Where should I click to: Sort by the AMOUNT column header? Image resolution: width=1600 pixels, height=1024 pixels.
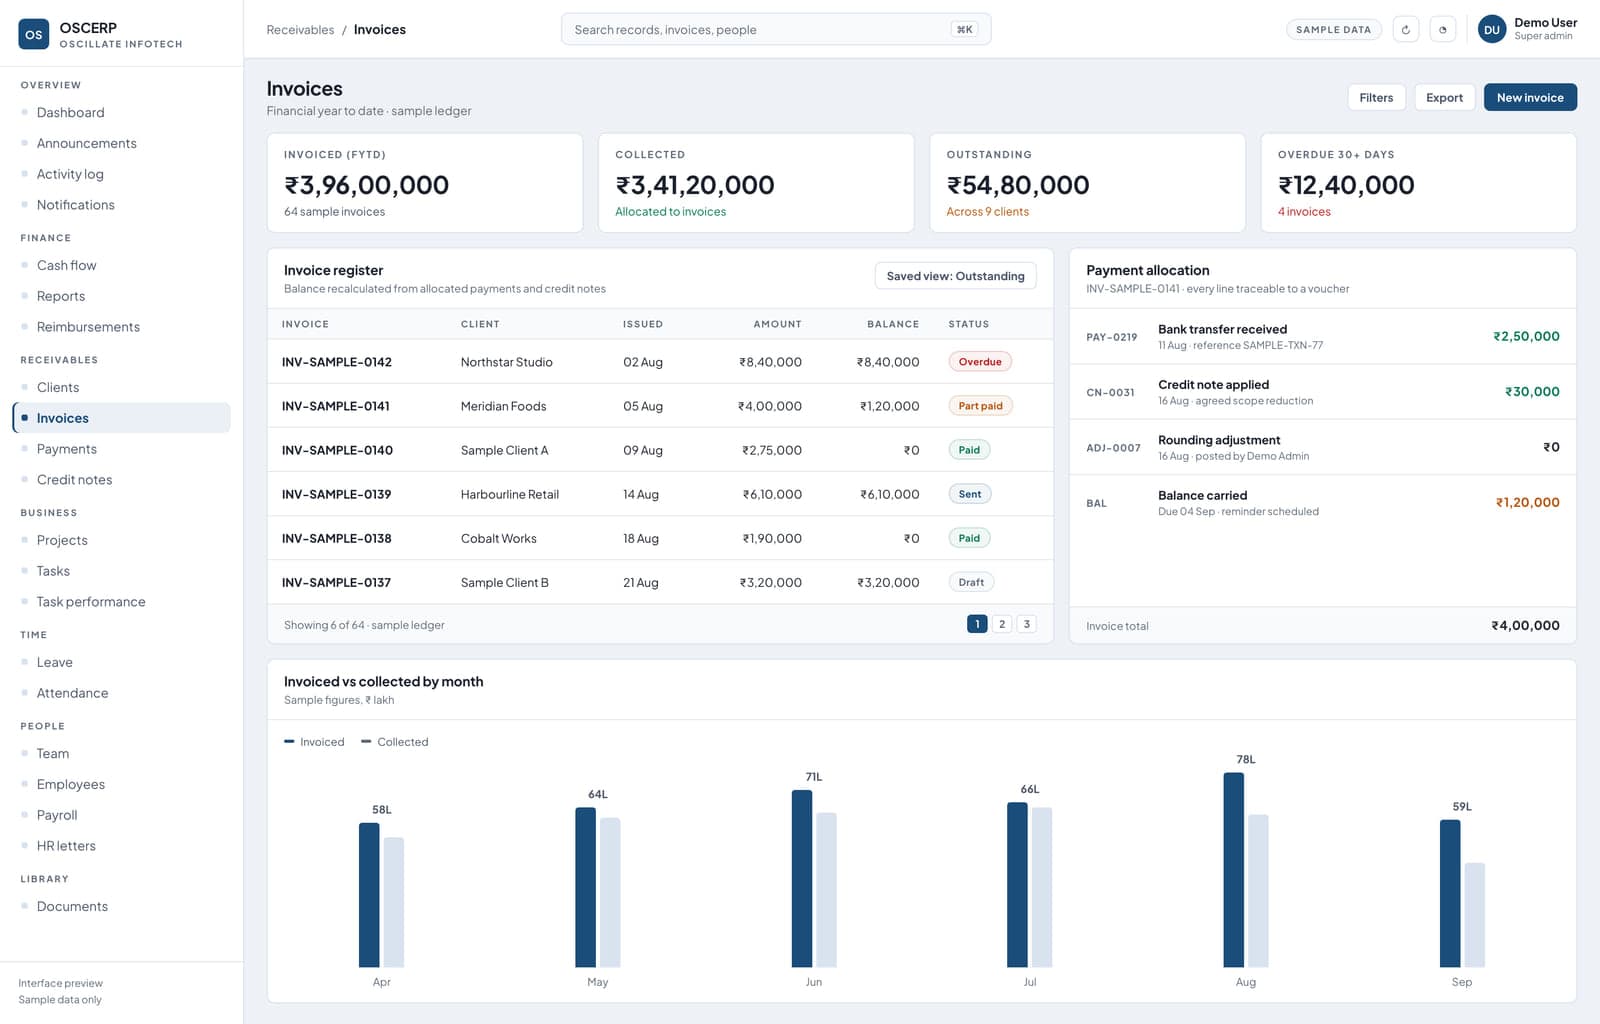777,324
